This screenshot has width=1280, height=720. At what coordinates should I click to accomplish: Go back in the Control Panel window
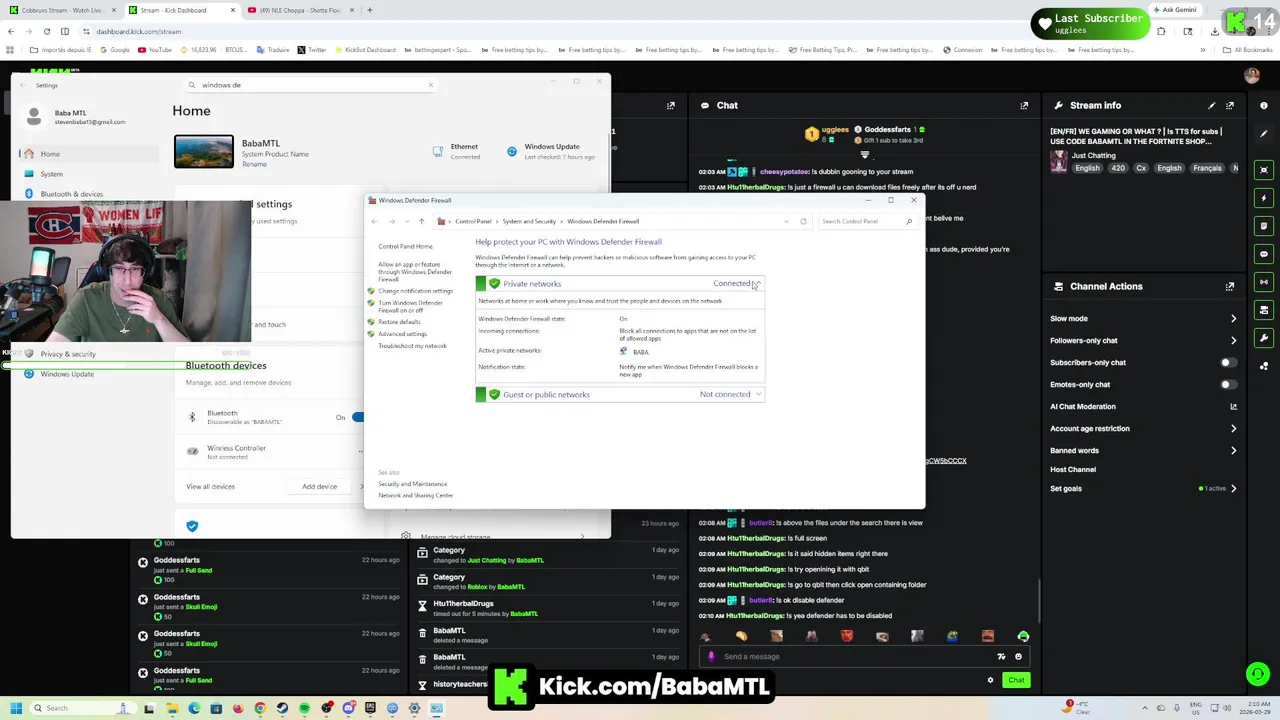375,221
